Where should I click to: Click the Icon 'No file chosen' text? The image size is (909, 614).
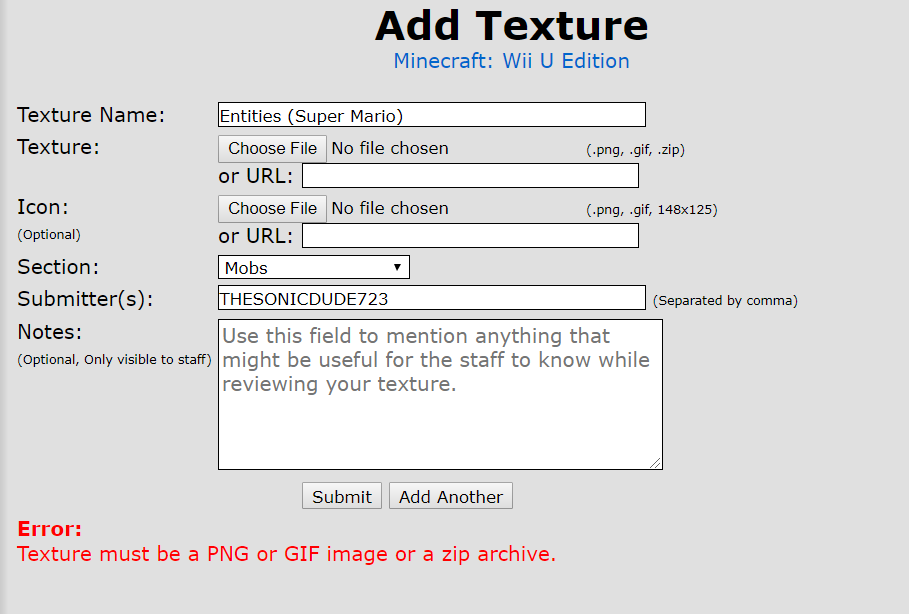(x=390, y=208)
